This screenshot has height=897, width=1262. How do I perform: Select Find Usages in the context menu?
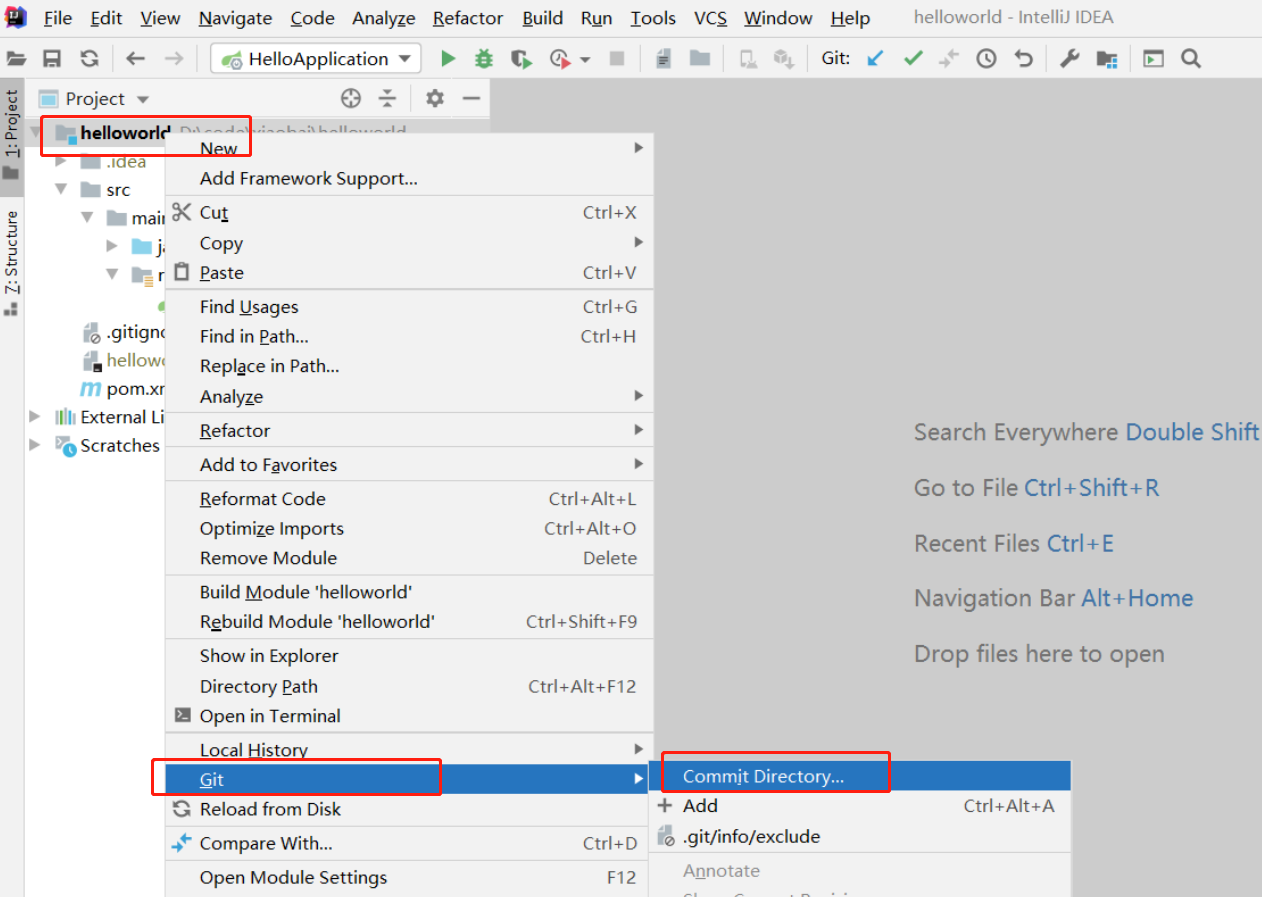pyautogui.click(x=409, y=307)
